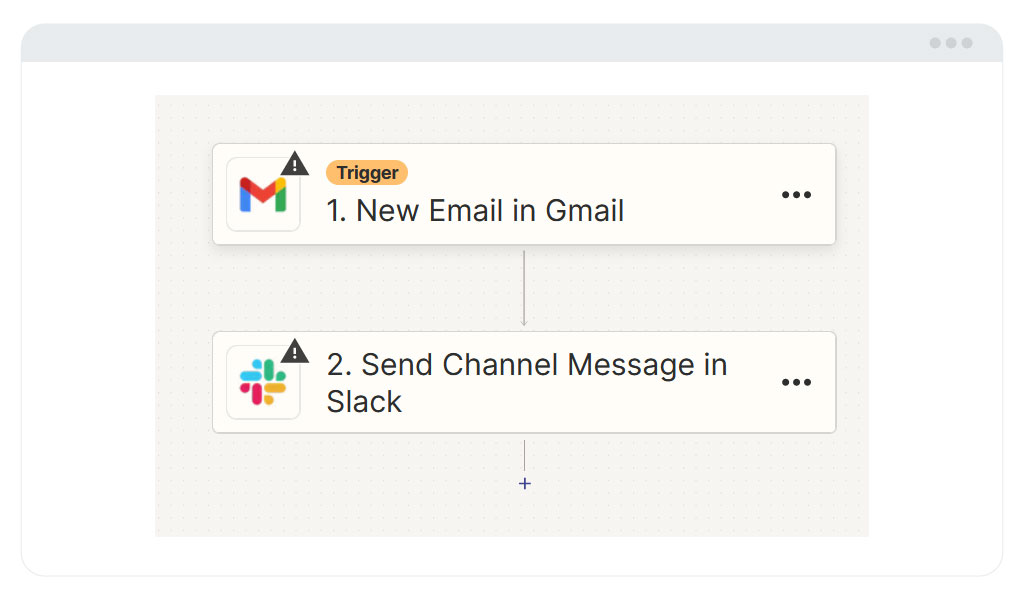
Task: Click the word 'Slack' in step two
Action: point(364,402)
